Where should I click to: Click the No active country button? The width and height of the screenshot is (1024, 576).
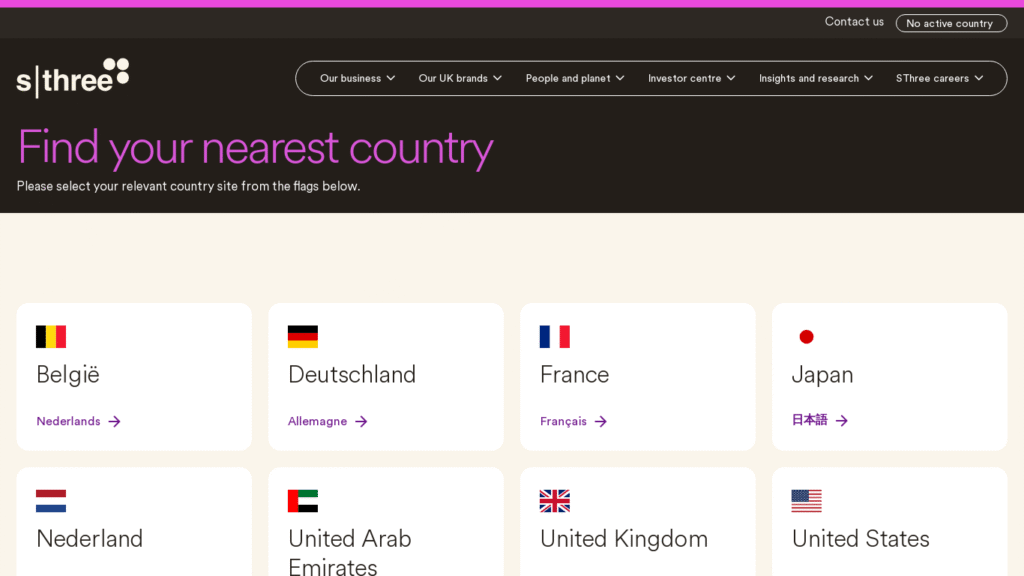950,23
